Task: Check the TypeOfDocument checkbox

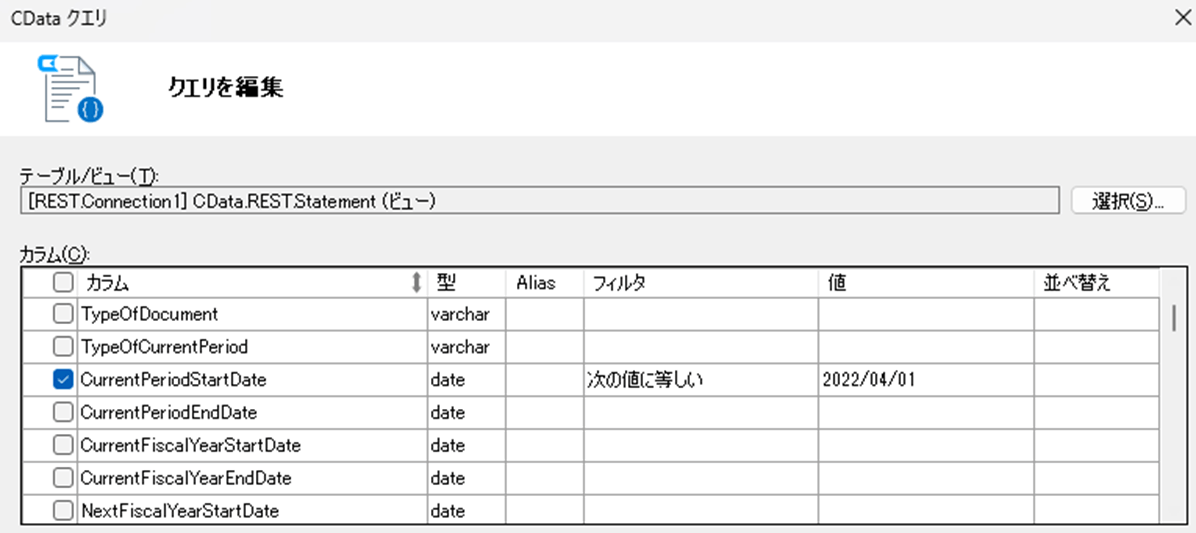Action: 63,313
